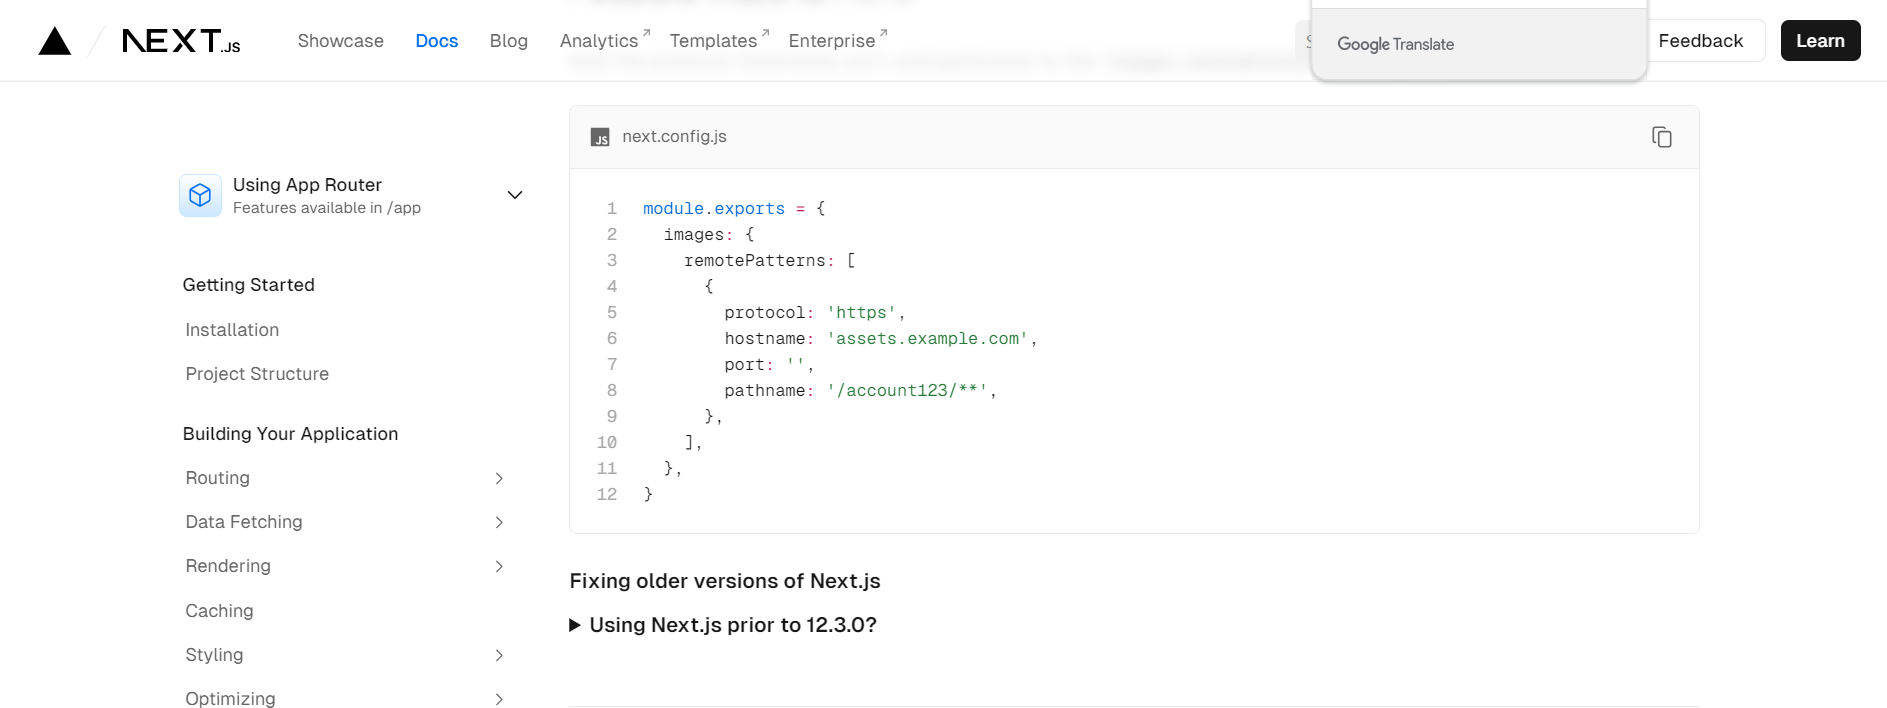The image size is (1887, 708).
Task: Expand the Routing section chevron
Action: tap(499, 478)
